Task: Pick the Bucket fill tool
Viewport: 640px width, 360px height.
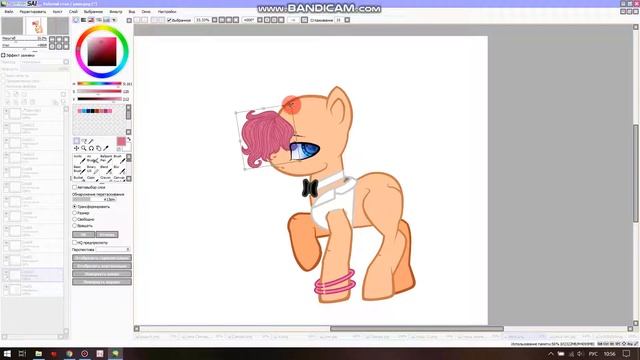Action: (79, 178)
